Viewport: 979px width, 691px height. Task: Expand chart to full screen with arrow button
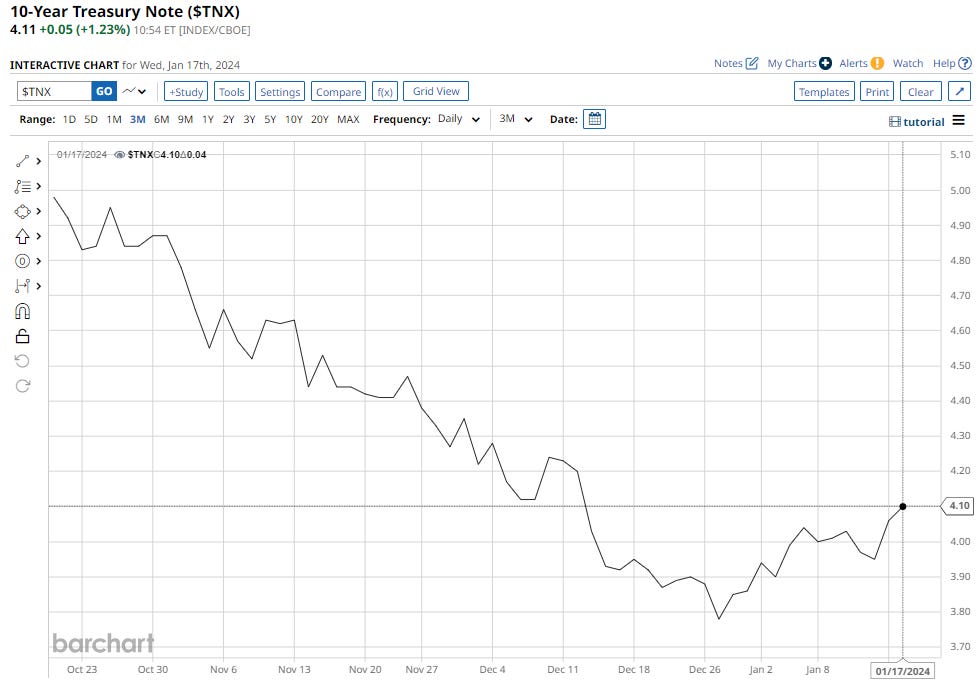[959, 91]
